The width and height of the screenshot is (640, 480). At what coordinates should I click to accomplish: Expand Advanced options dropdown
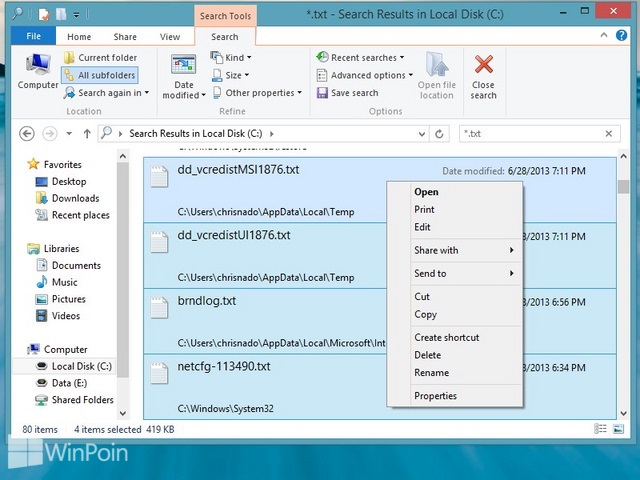[x=365, y=75]
